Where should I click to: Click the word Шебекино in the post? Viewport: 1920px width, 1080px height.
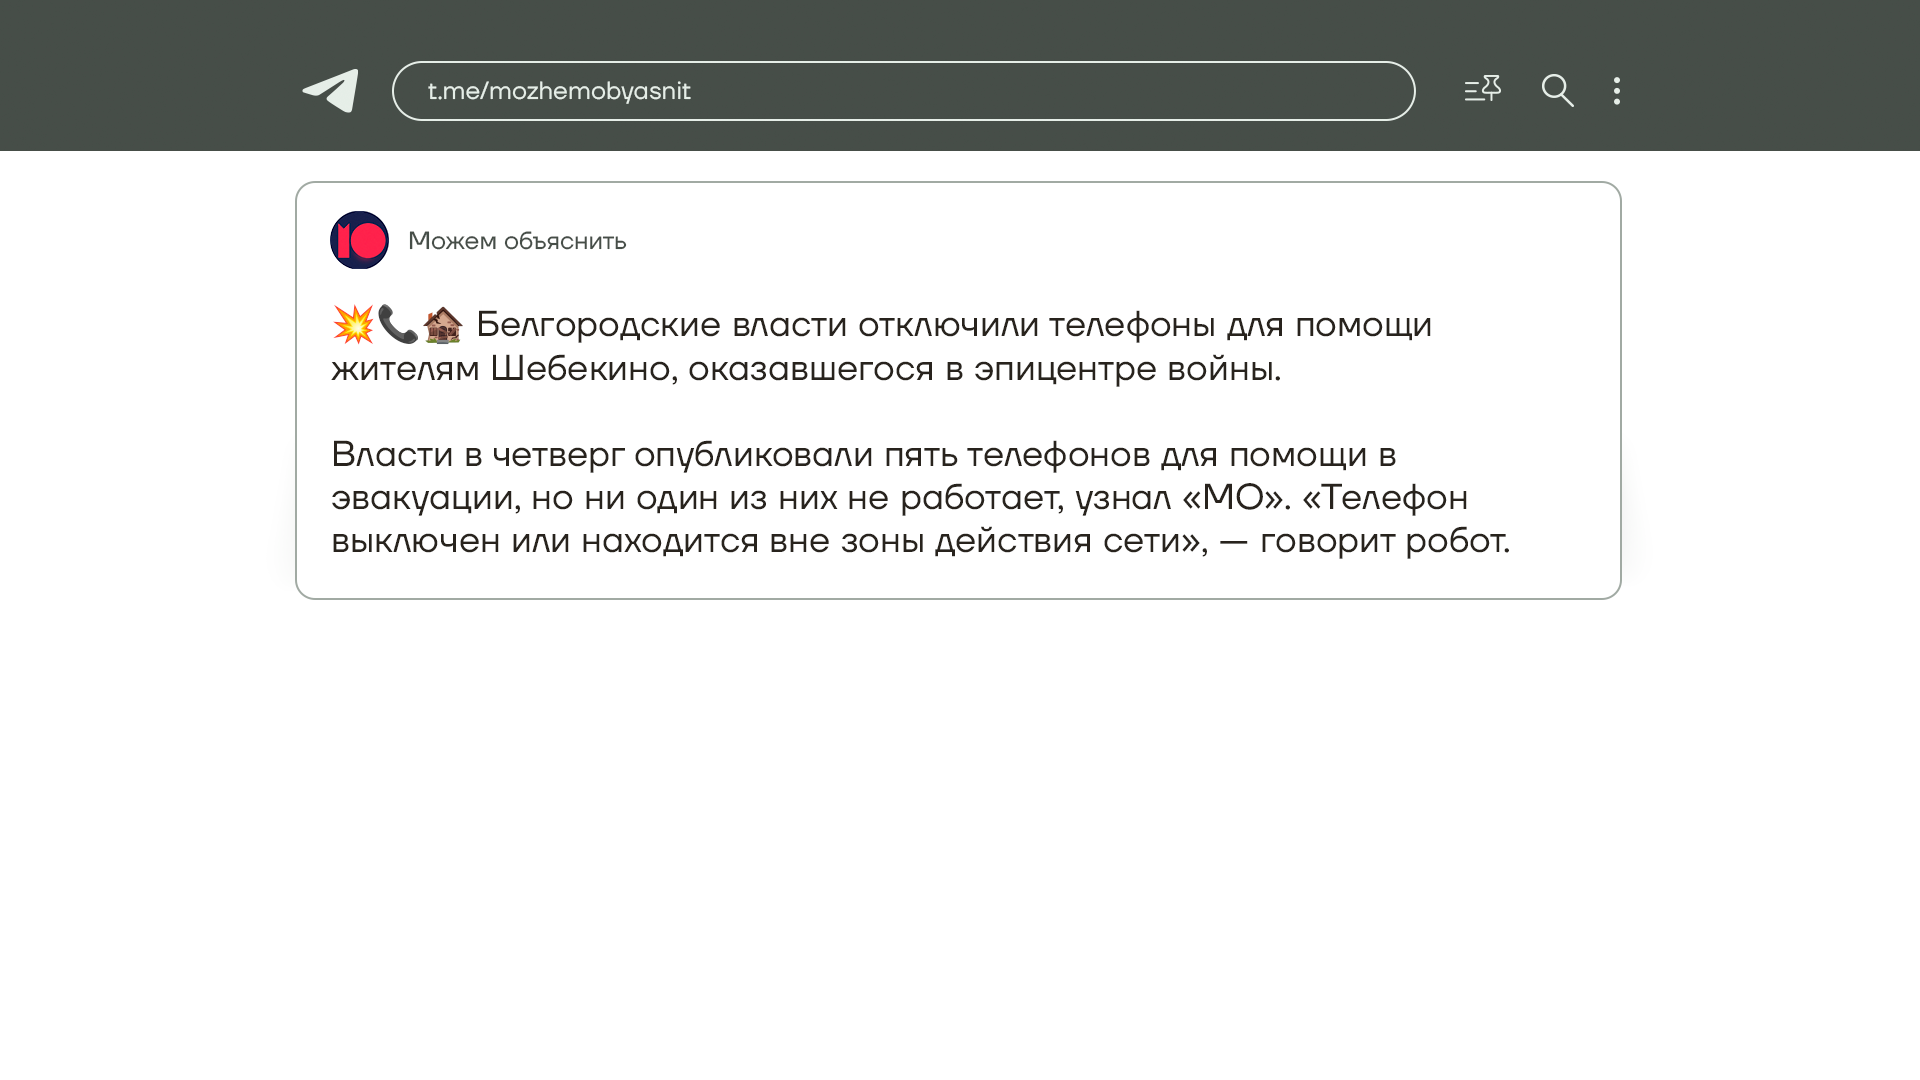tap(579, 369)
